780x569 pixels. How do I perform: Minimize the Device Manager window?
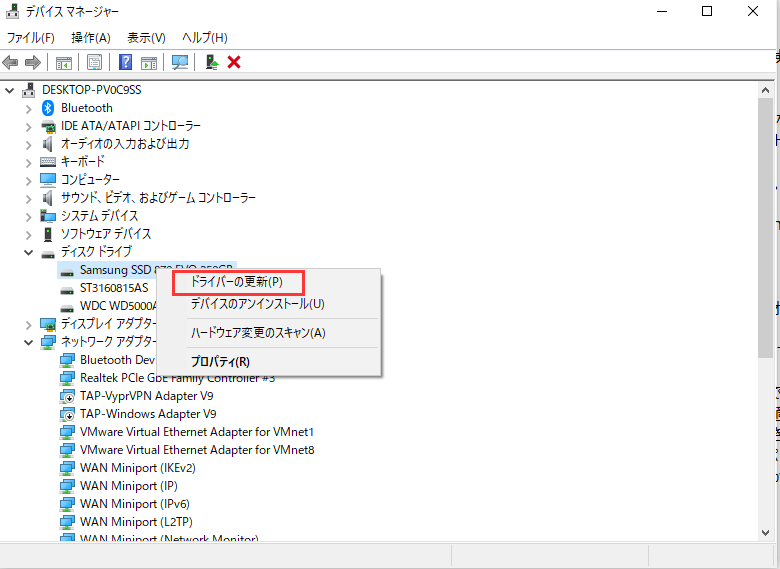tap(662, 11)
